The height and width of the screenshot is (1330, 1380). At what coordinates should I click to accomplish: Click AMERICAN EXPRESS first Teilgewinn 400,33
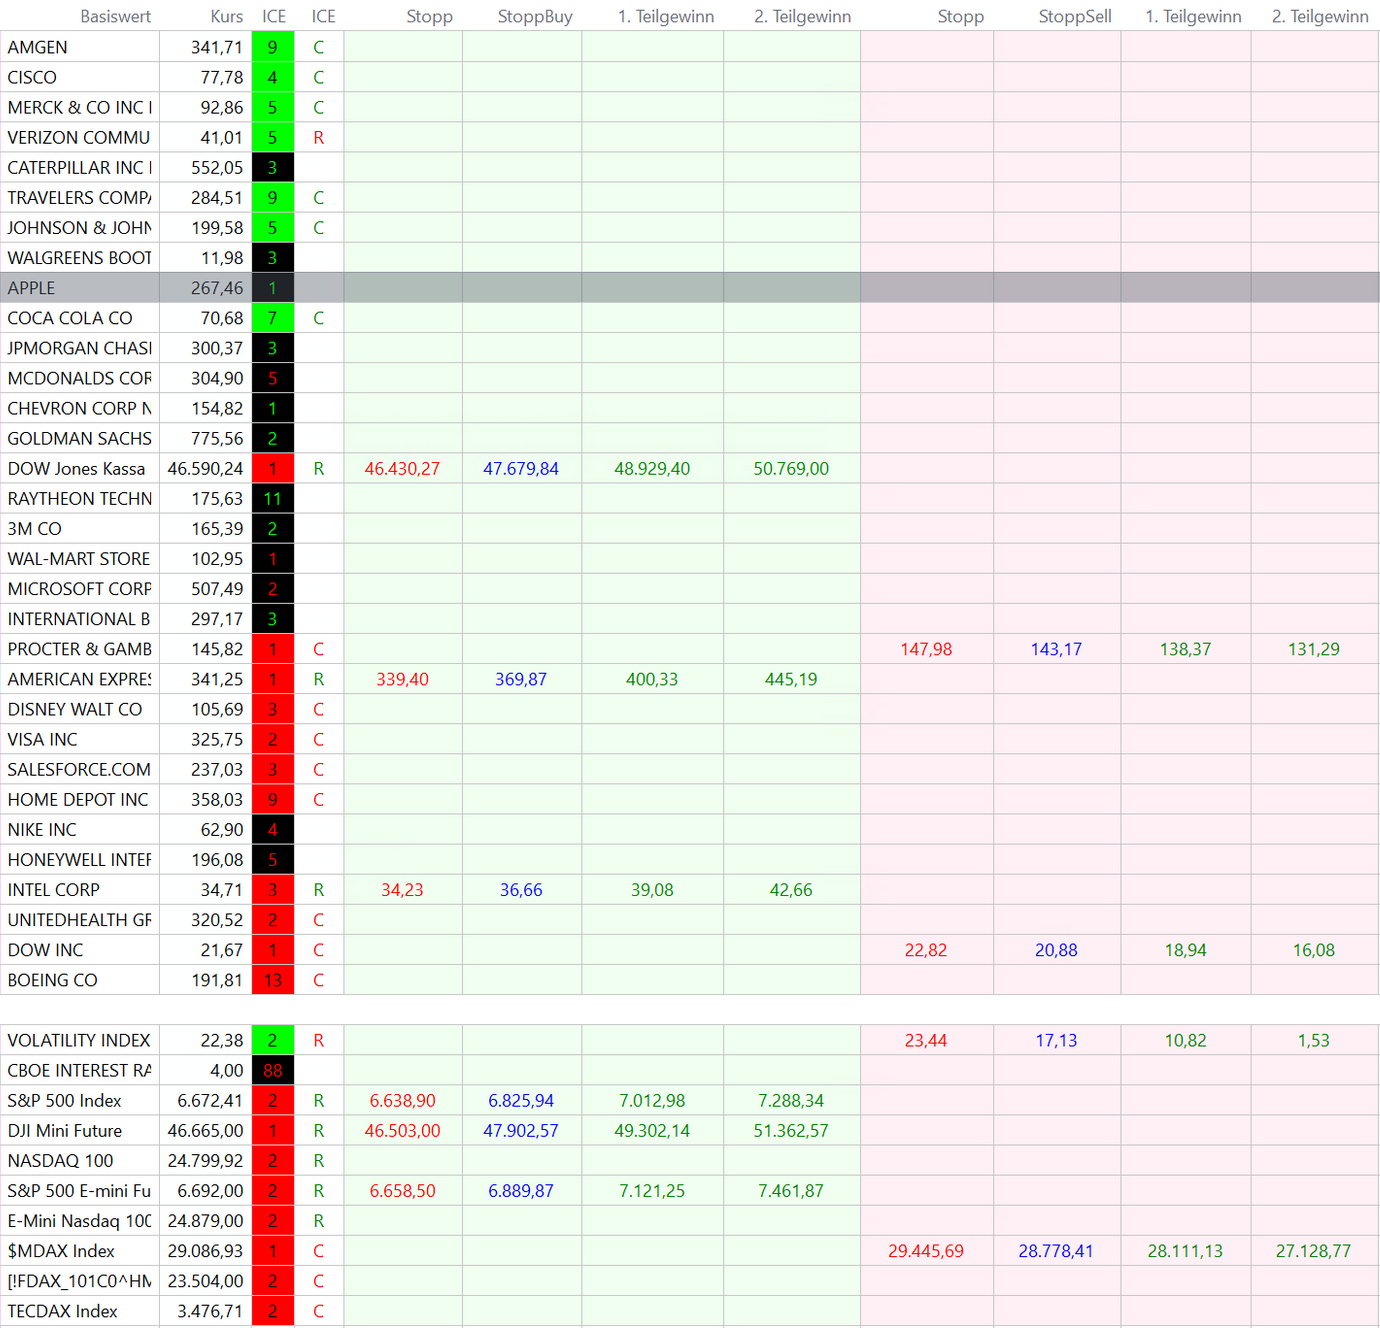(651, 679)
